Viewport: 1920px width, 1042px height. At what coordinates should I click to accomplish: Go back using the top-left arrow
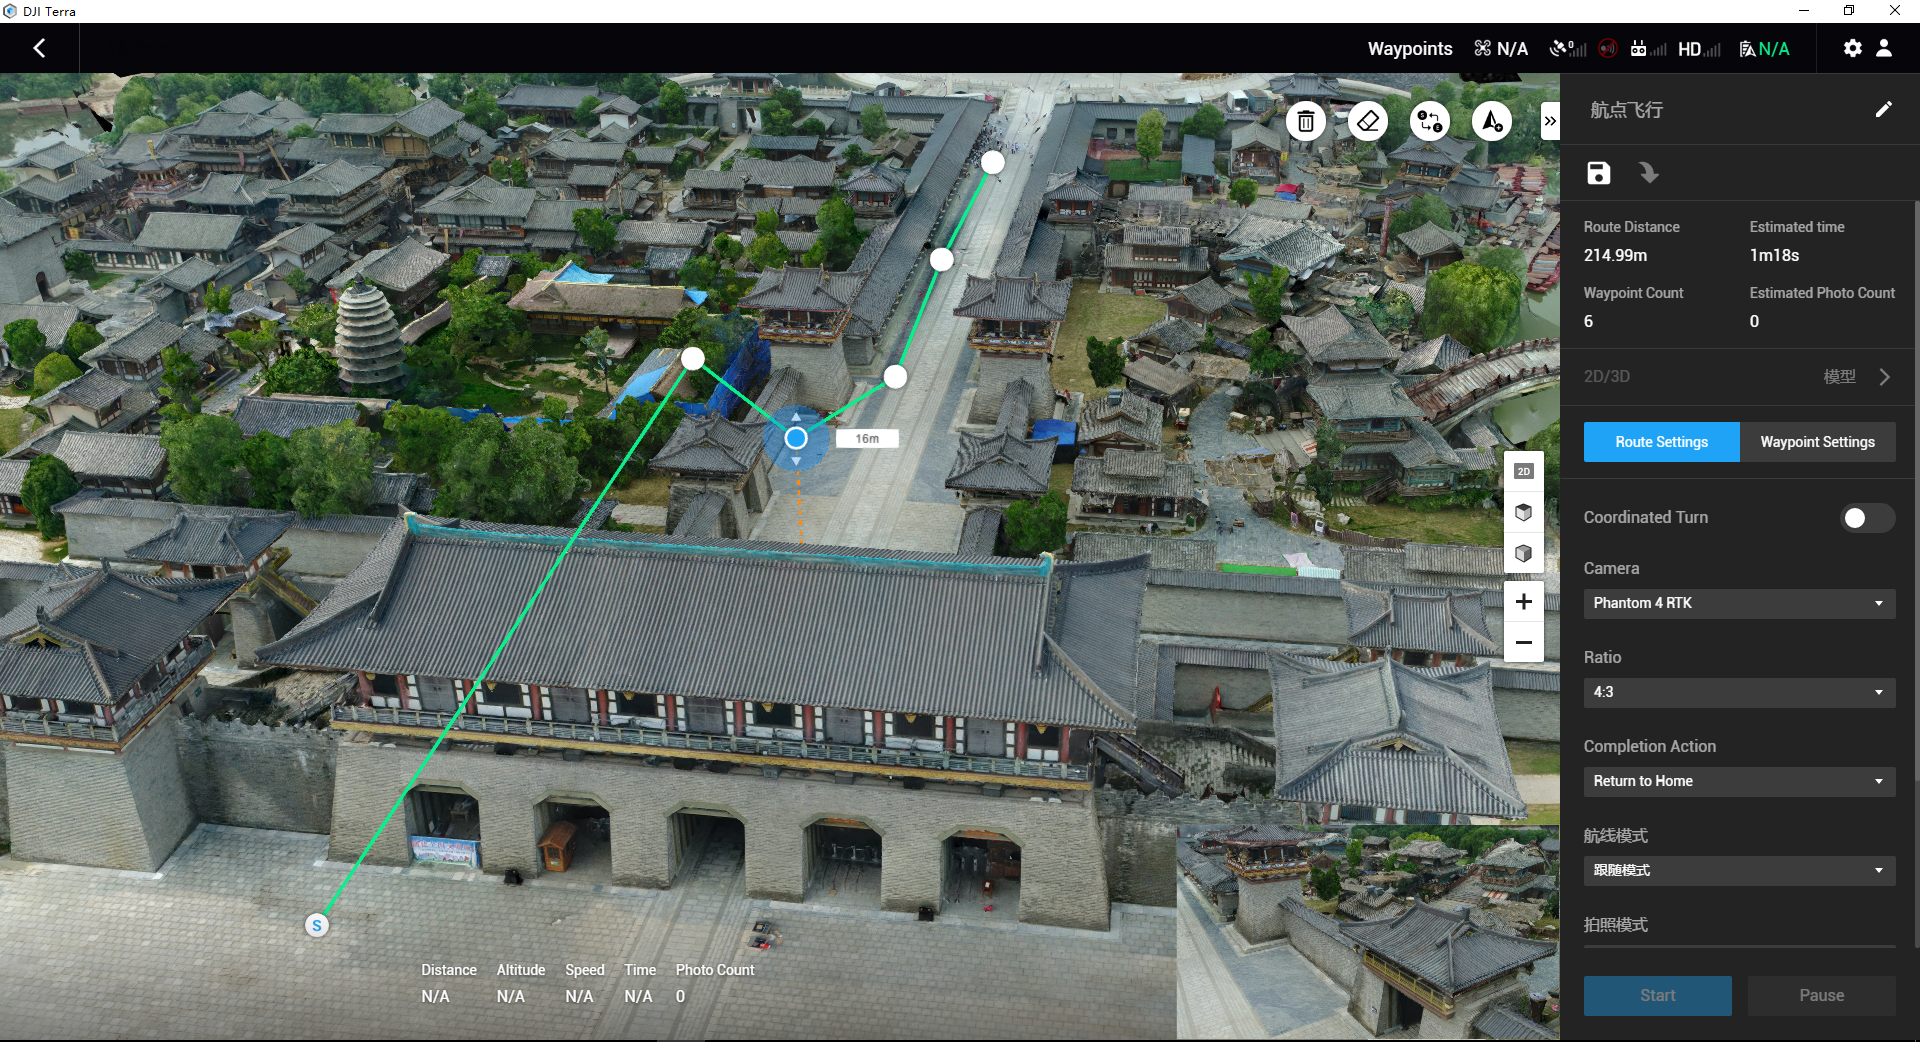(39, 48)
